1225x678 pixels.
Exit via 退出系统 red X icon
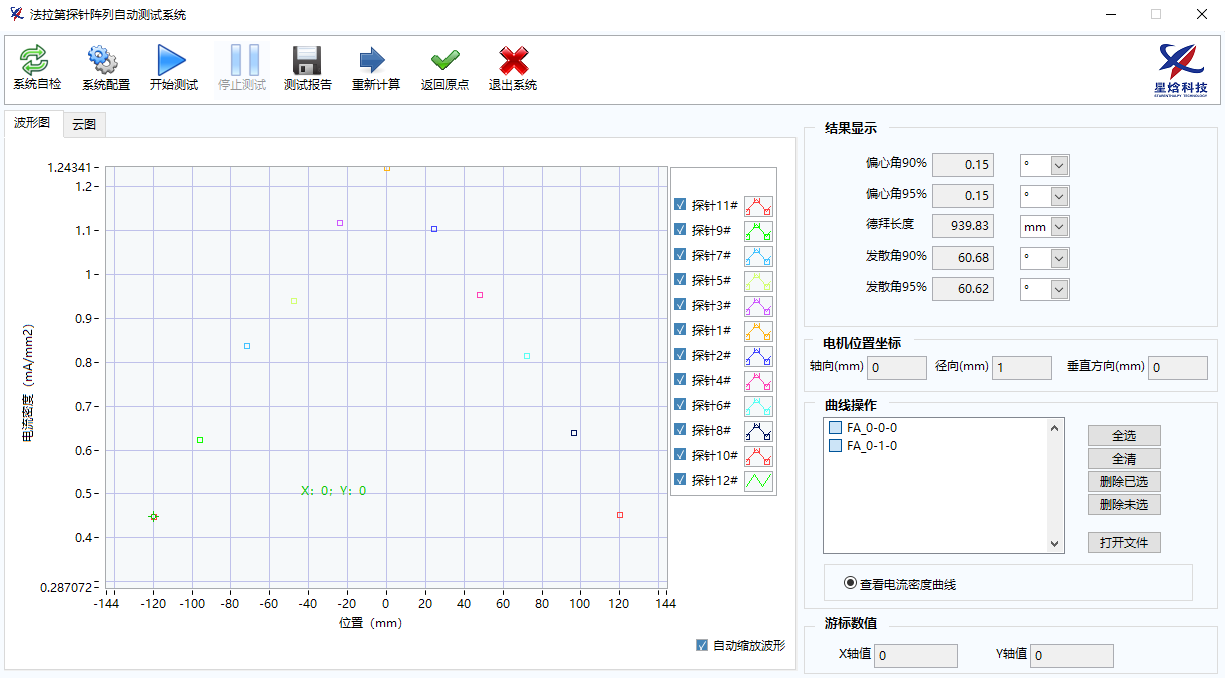pos(513,62)
